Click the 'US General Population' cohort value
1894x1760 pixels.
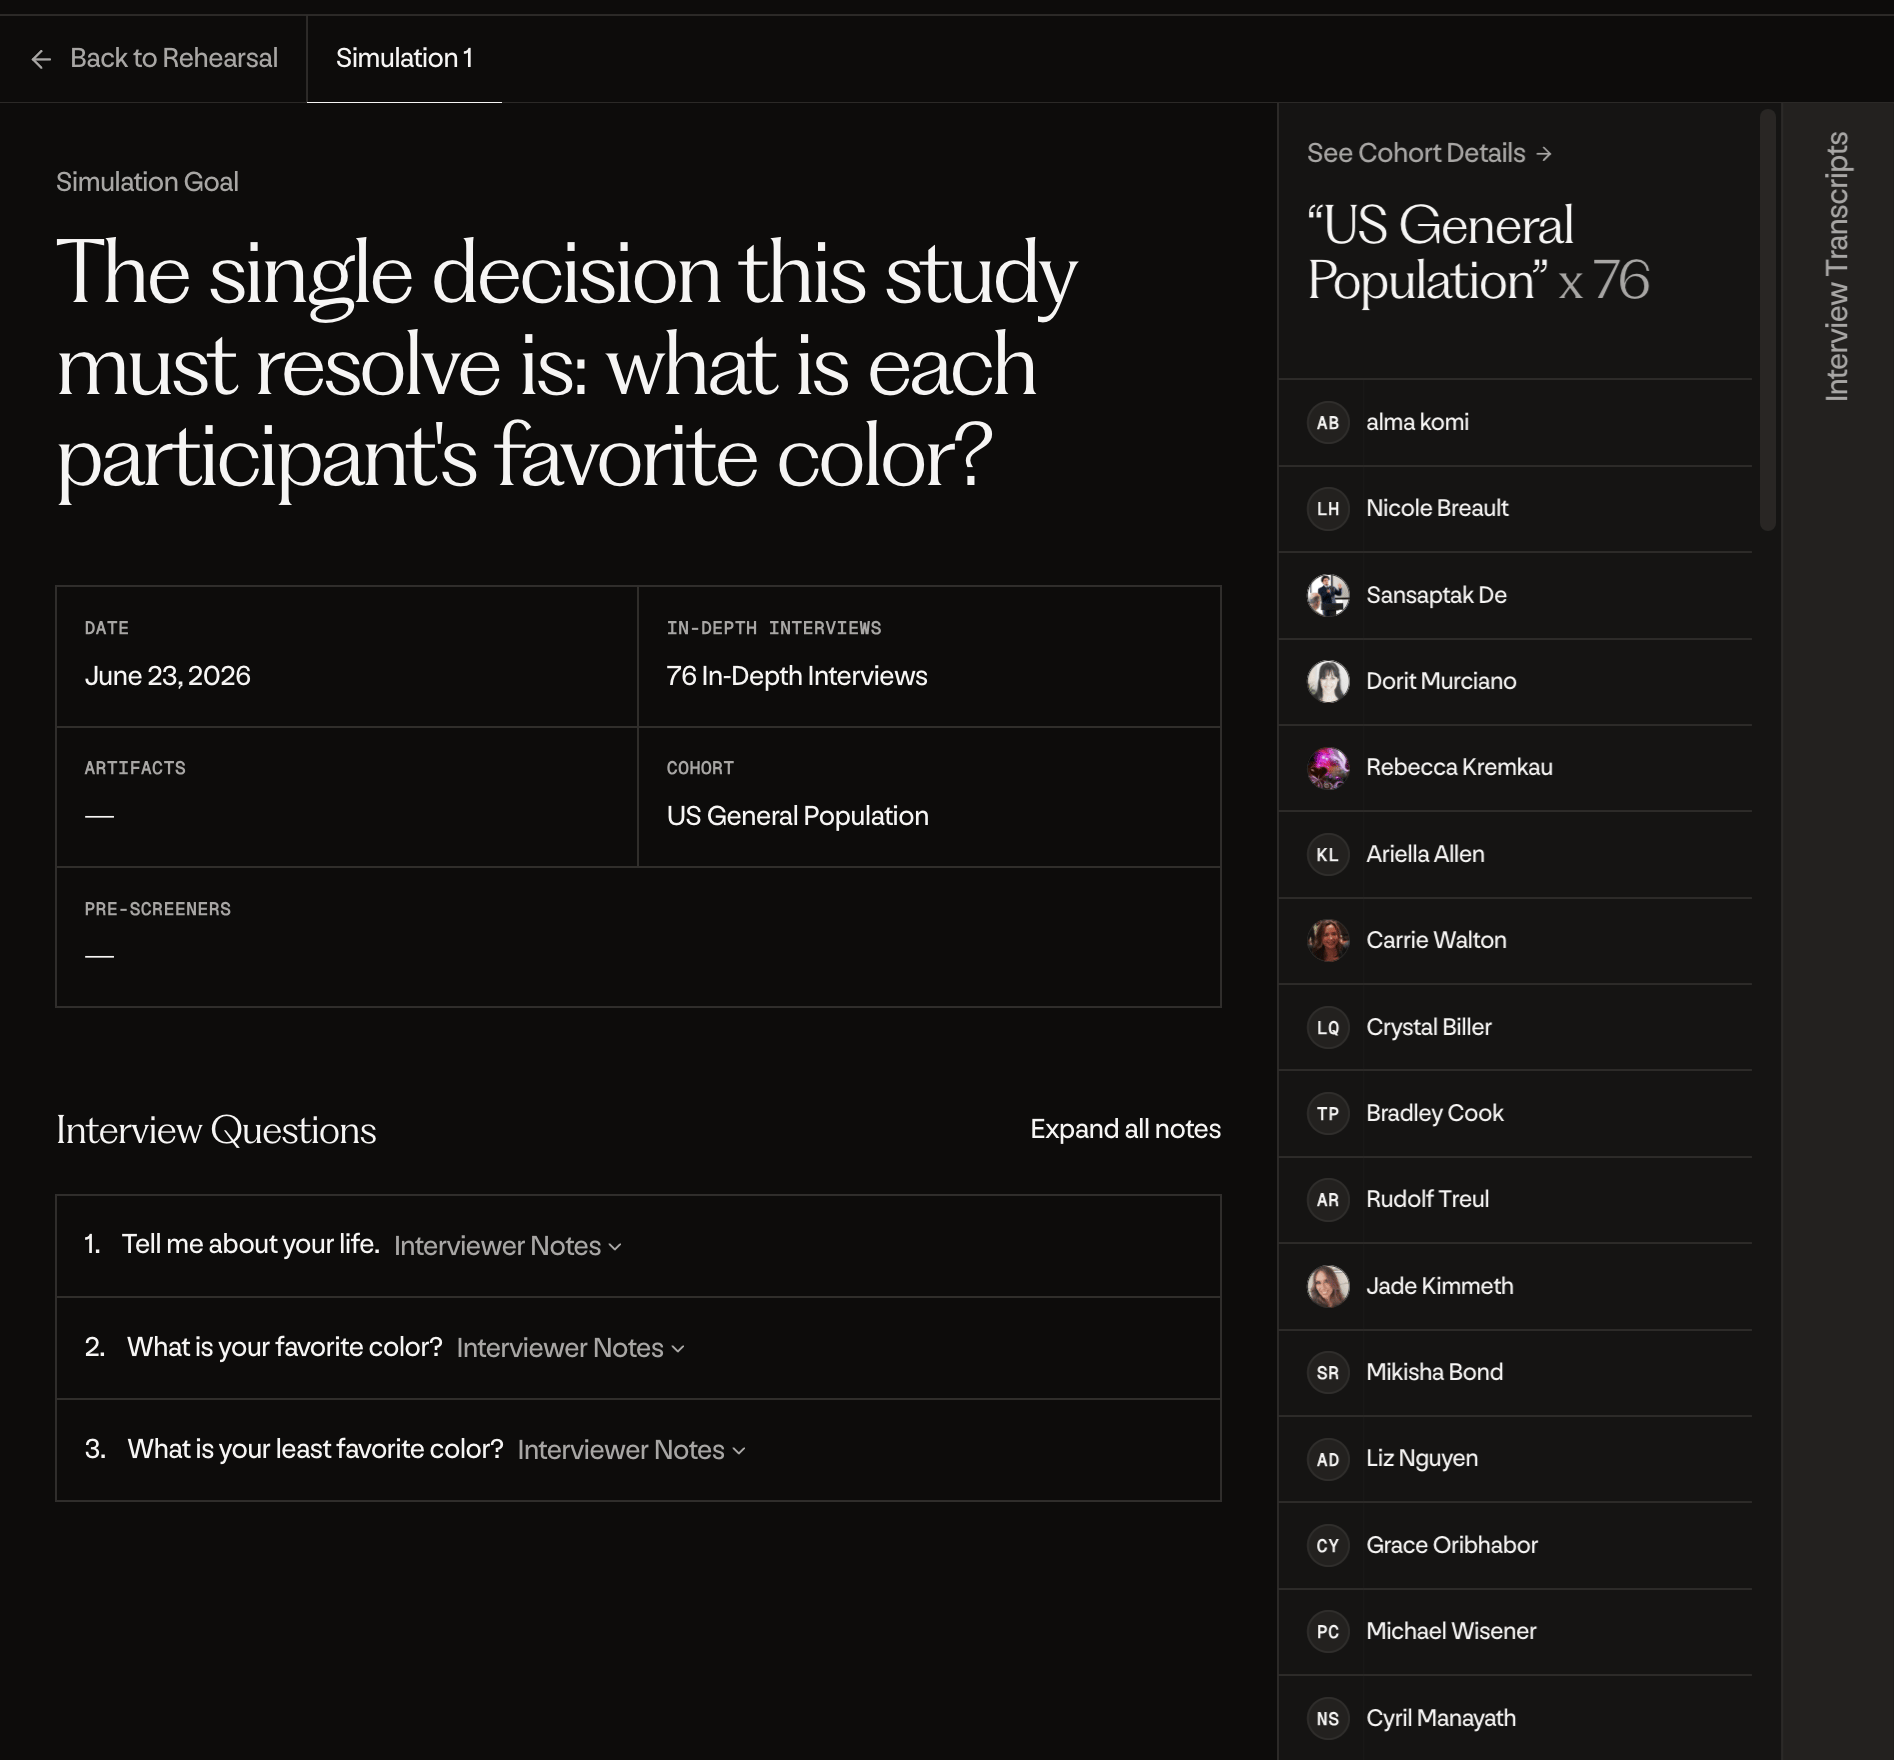(x=798, y=816)
